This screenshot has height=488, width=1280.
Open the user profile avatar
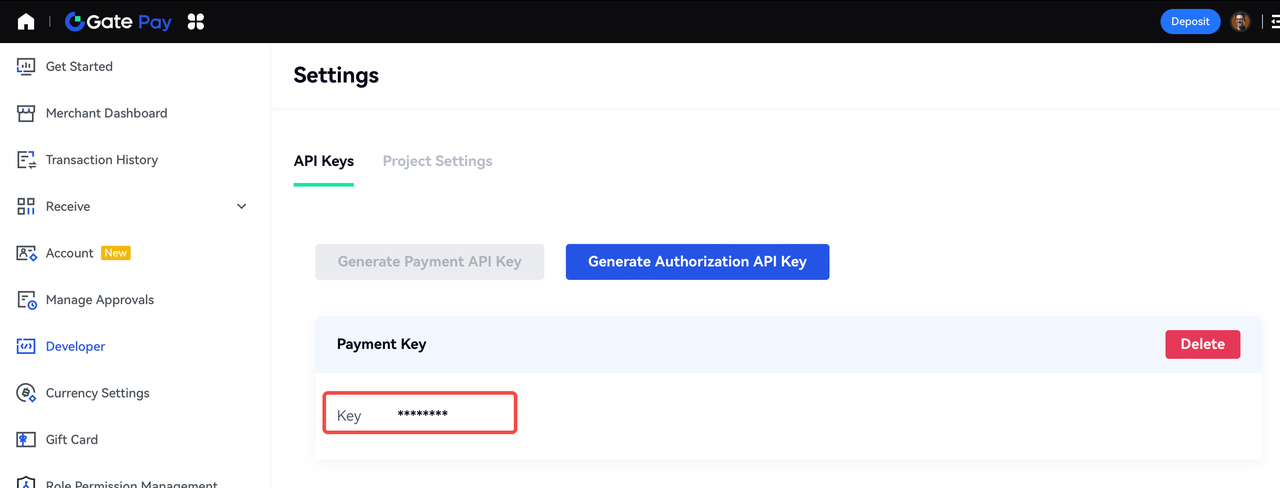pyautogui.click(x=1240, y=22)
